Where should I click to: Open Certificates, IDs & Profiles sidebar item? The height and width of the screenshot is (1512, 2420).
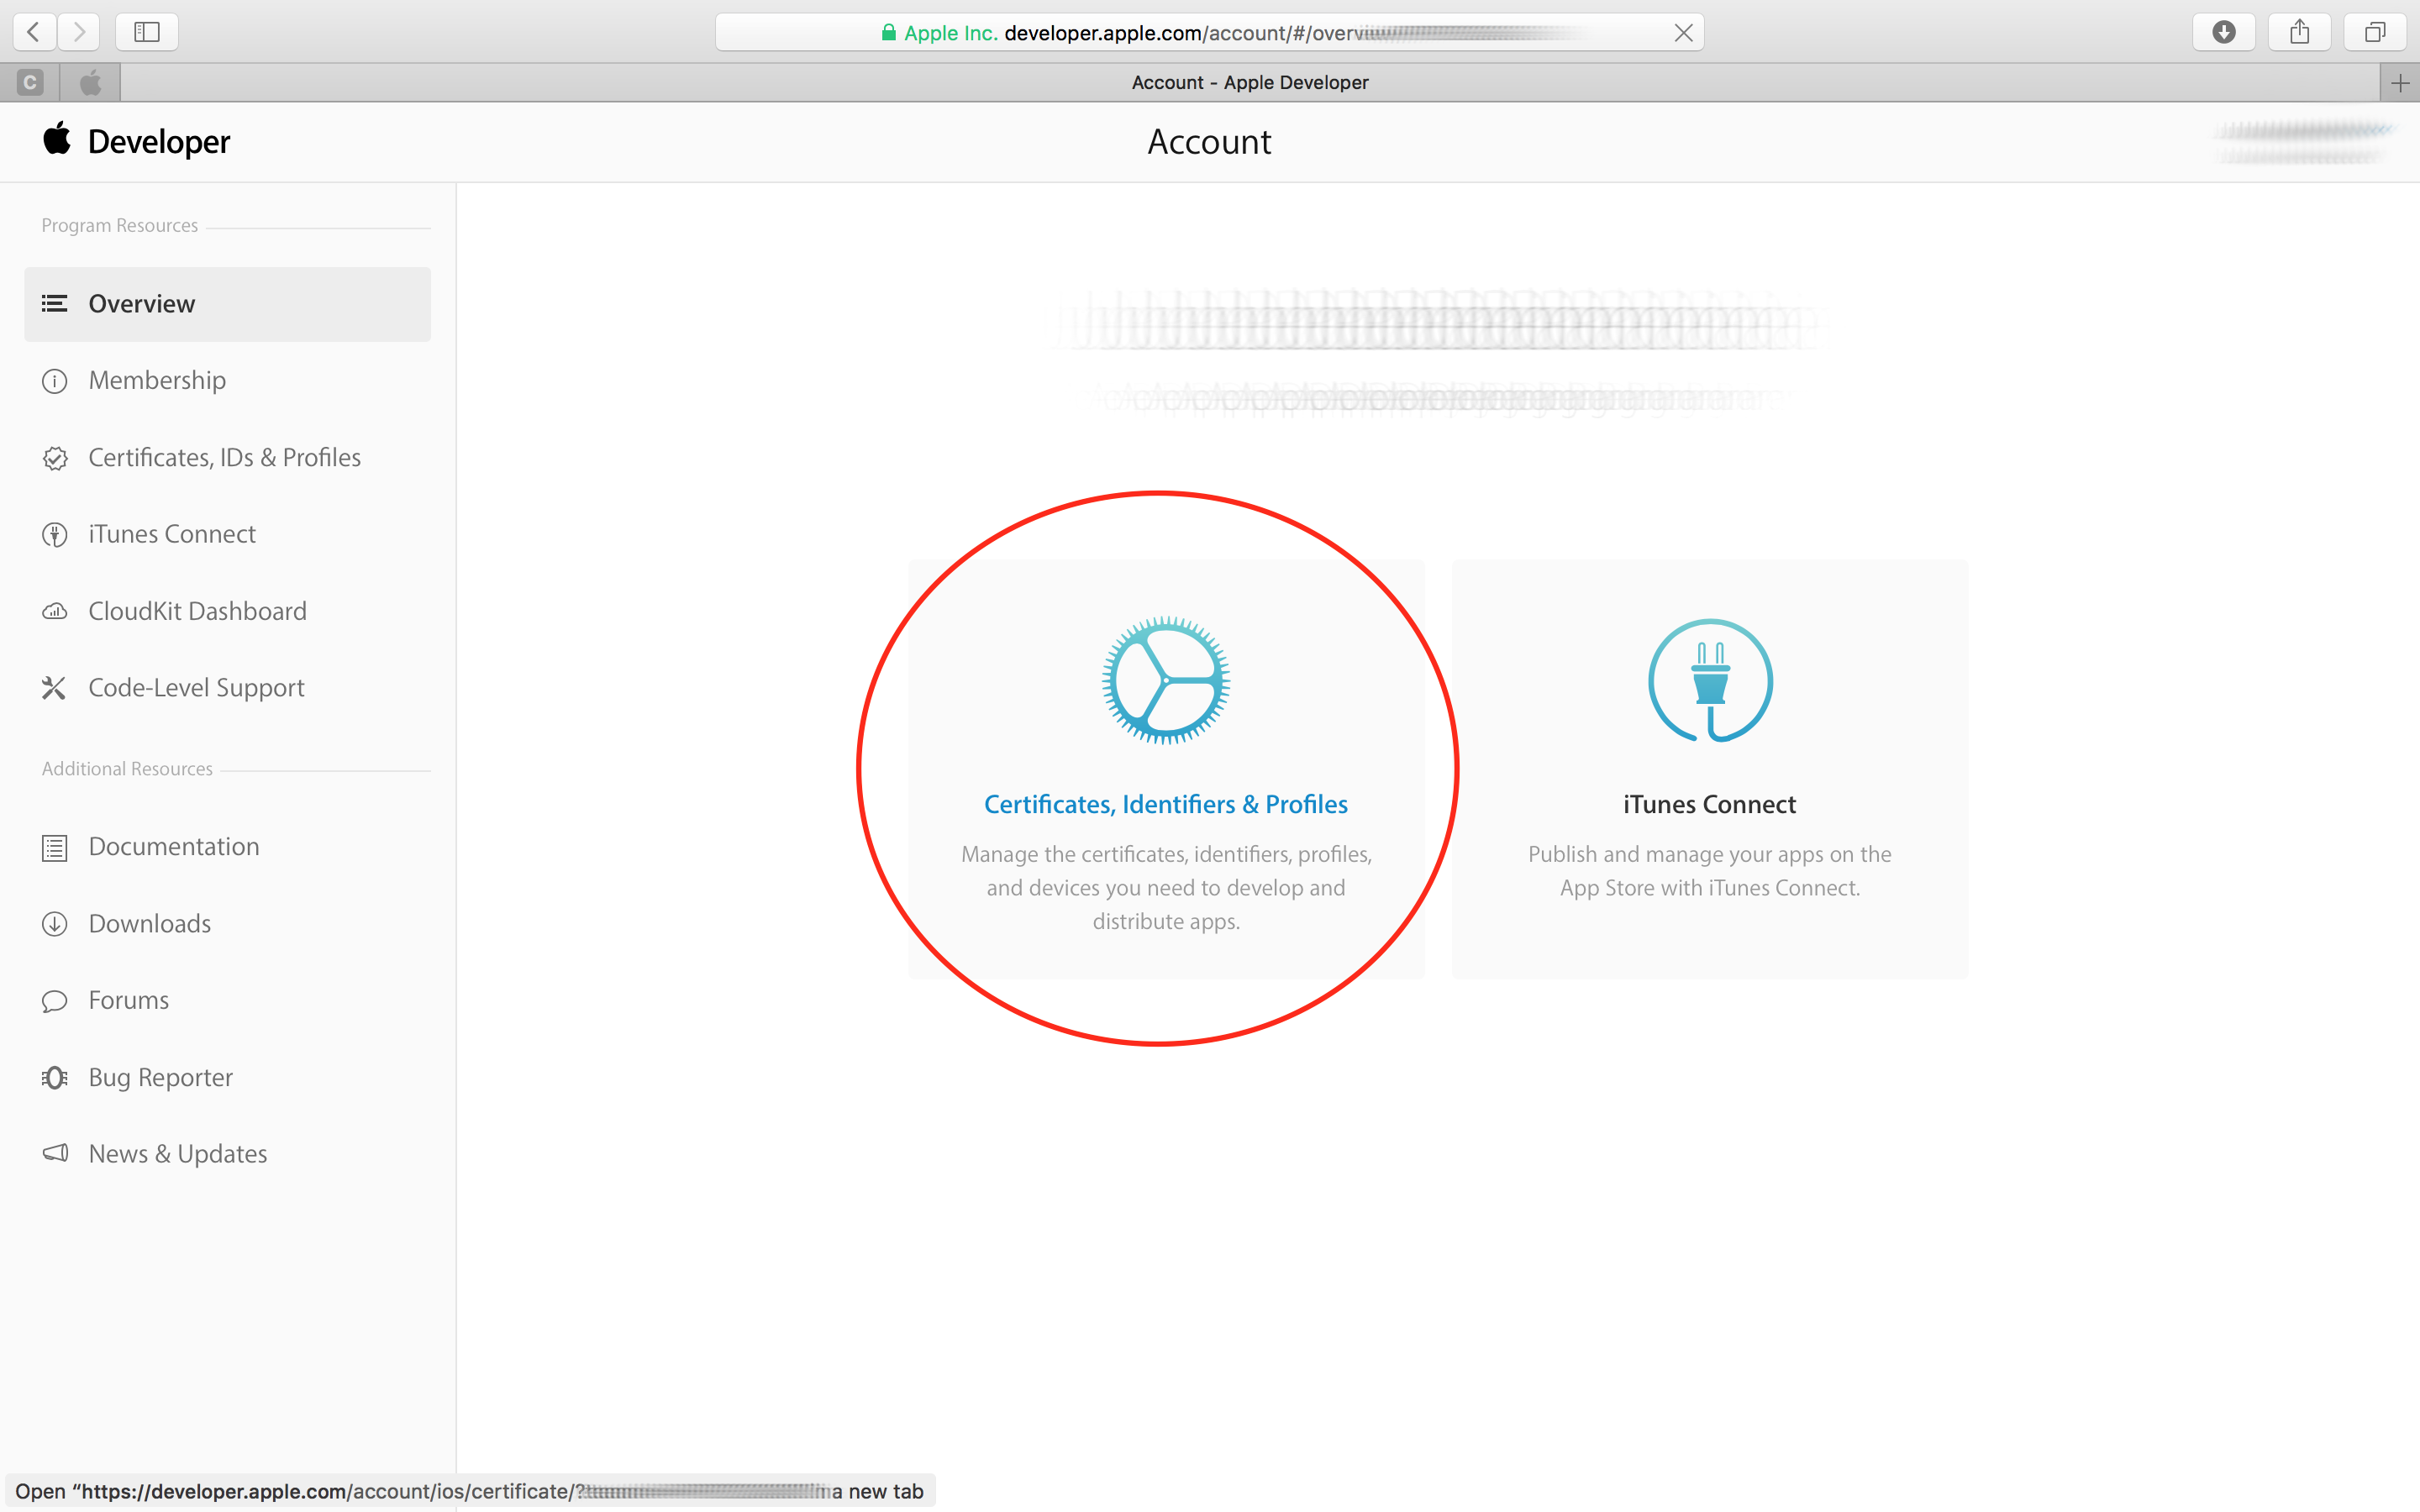click(x=224, y=457)
